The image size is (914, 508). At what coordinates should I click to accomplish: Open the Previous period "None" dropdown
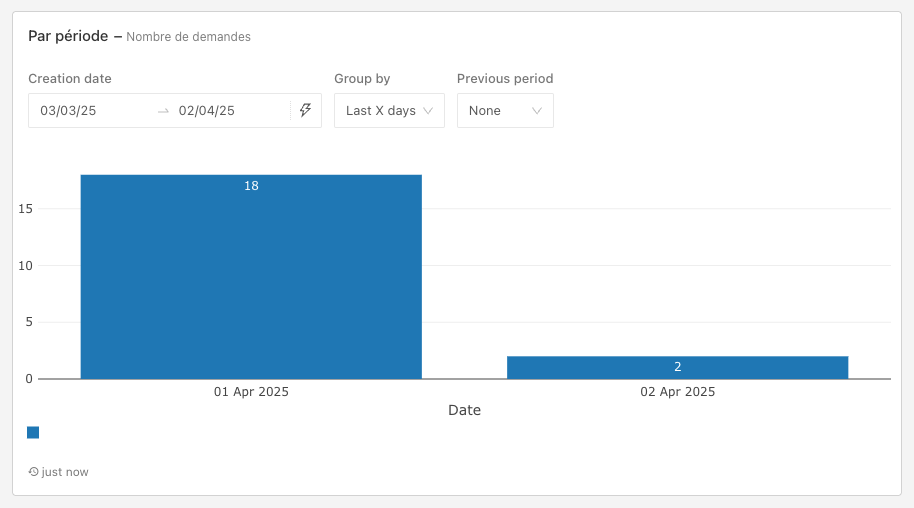tap(504, 111)
